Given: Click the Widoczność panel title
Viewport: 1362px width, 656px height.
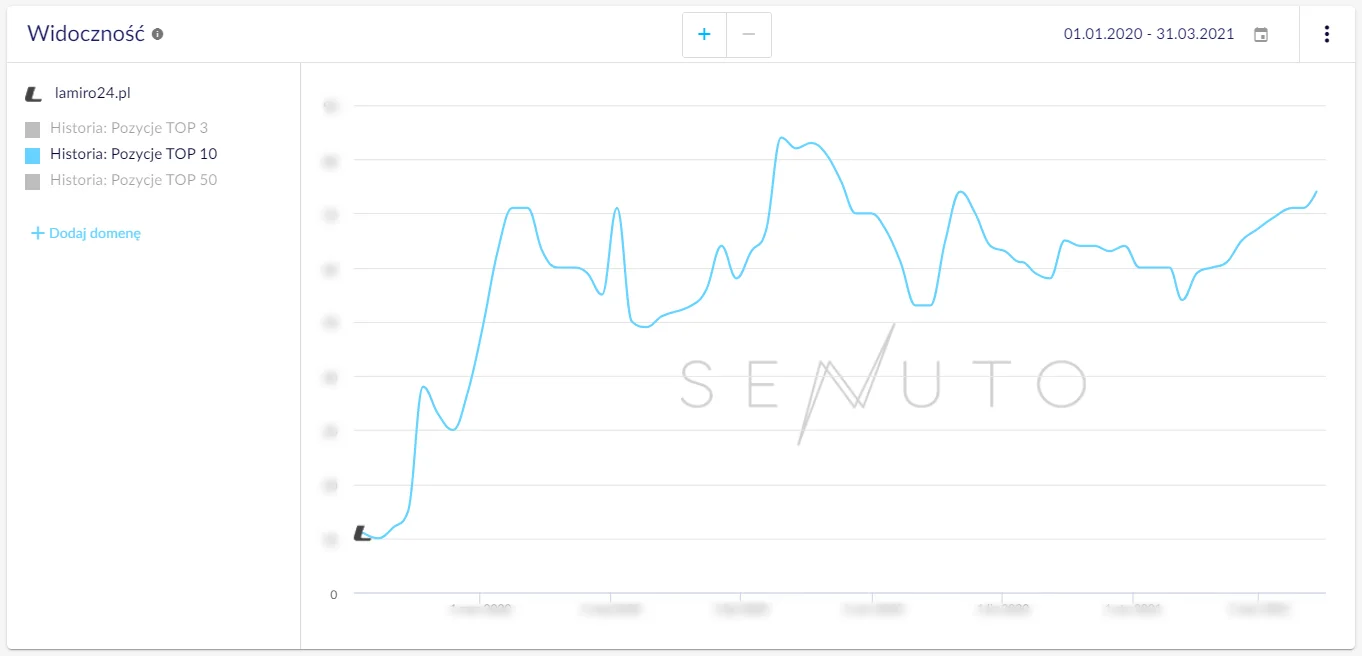Looking at the screenshot, I should click(x=86, y=33).
